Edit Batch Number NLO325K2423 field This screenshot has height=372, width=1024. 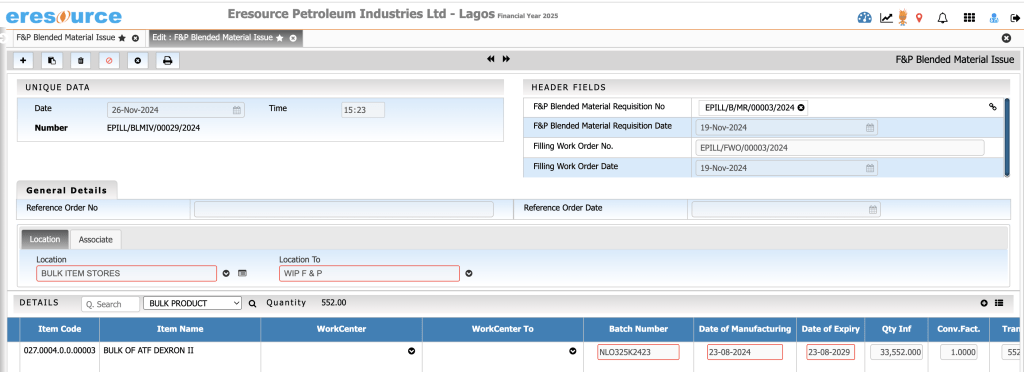(x=638, y=352)
